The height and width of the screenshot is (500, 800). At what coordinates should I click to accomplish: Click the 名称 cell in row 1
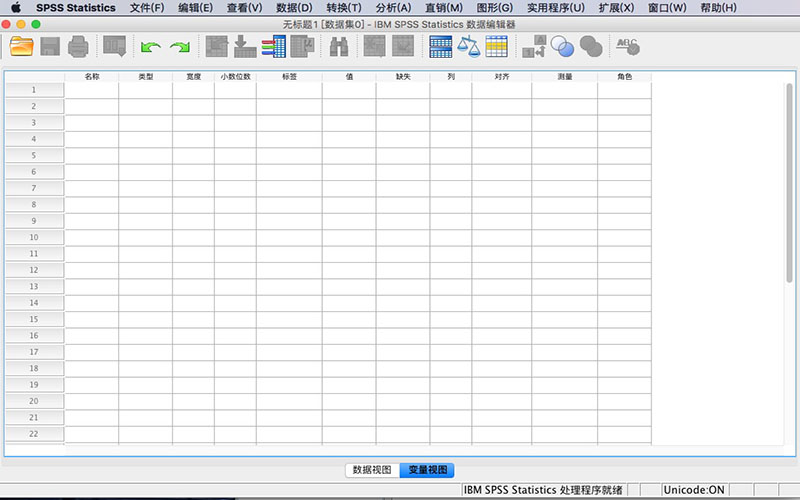[92, 90]
